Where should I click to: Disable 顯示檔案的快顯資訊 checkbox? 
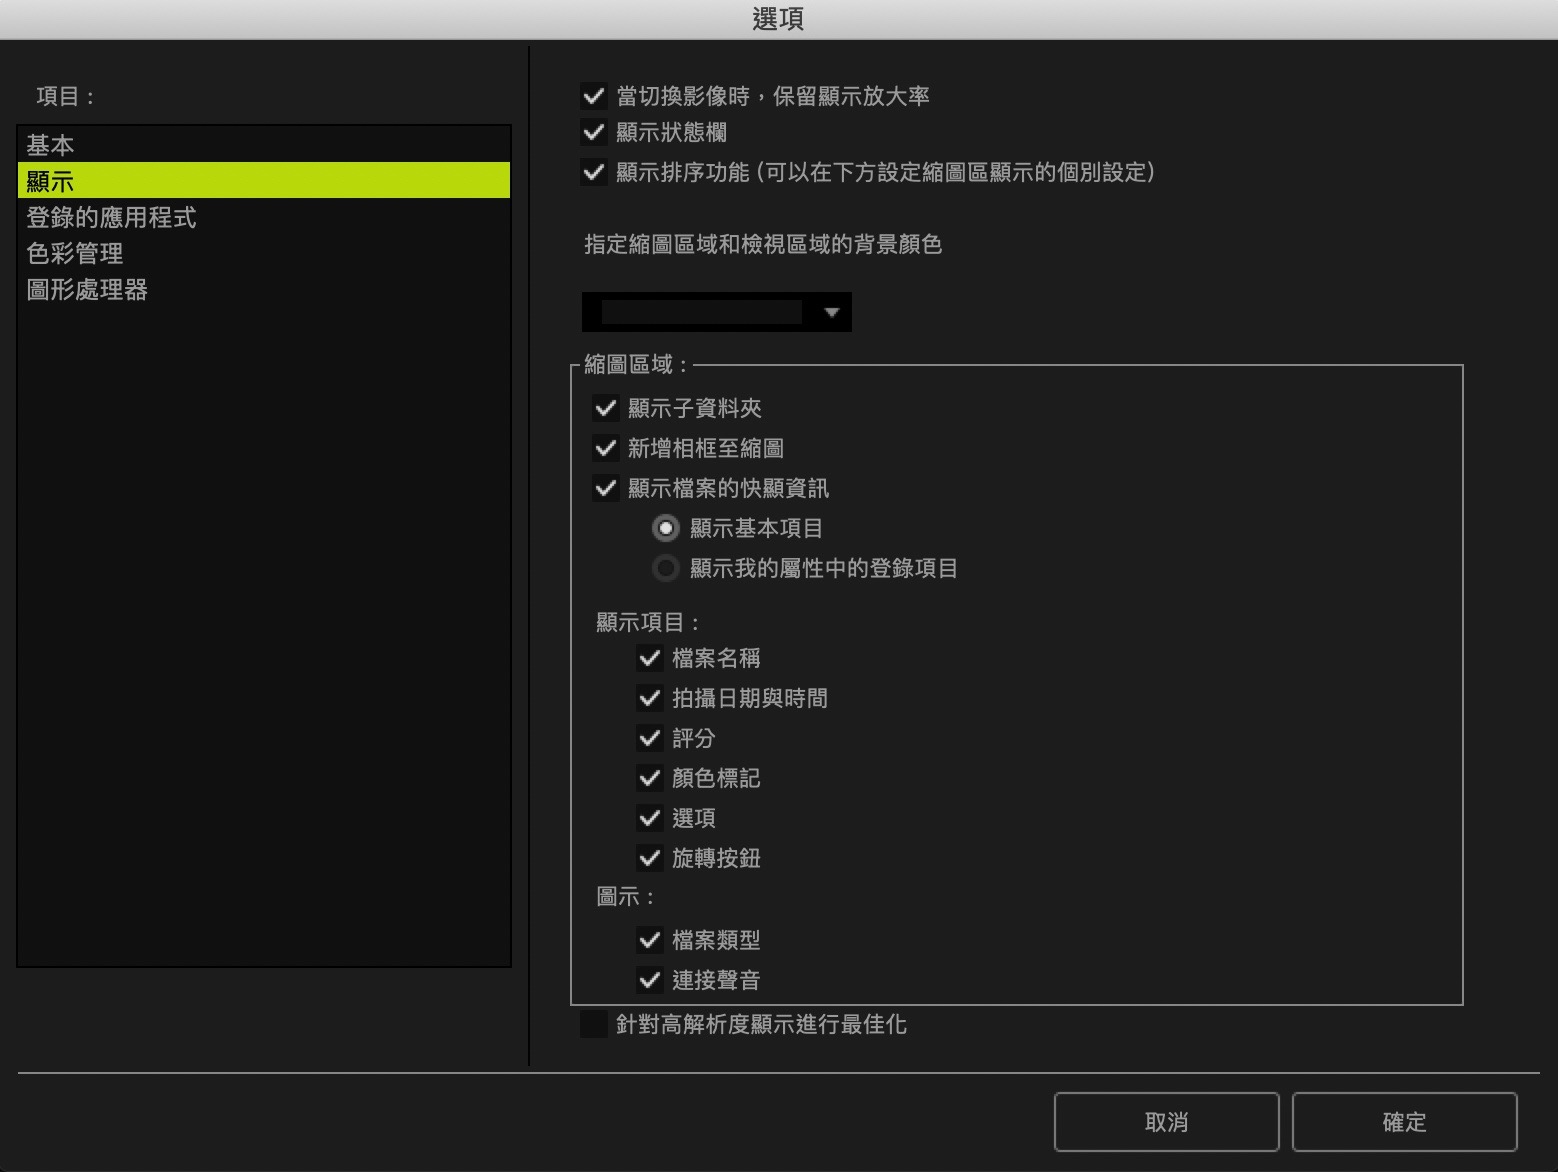click(606, 488)
